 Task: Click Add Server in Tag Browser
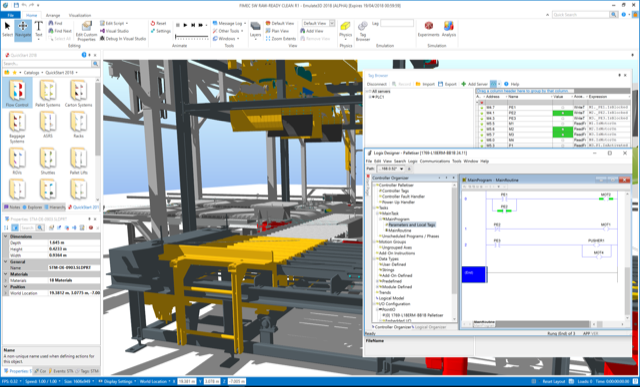pos(474,84)
